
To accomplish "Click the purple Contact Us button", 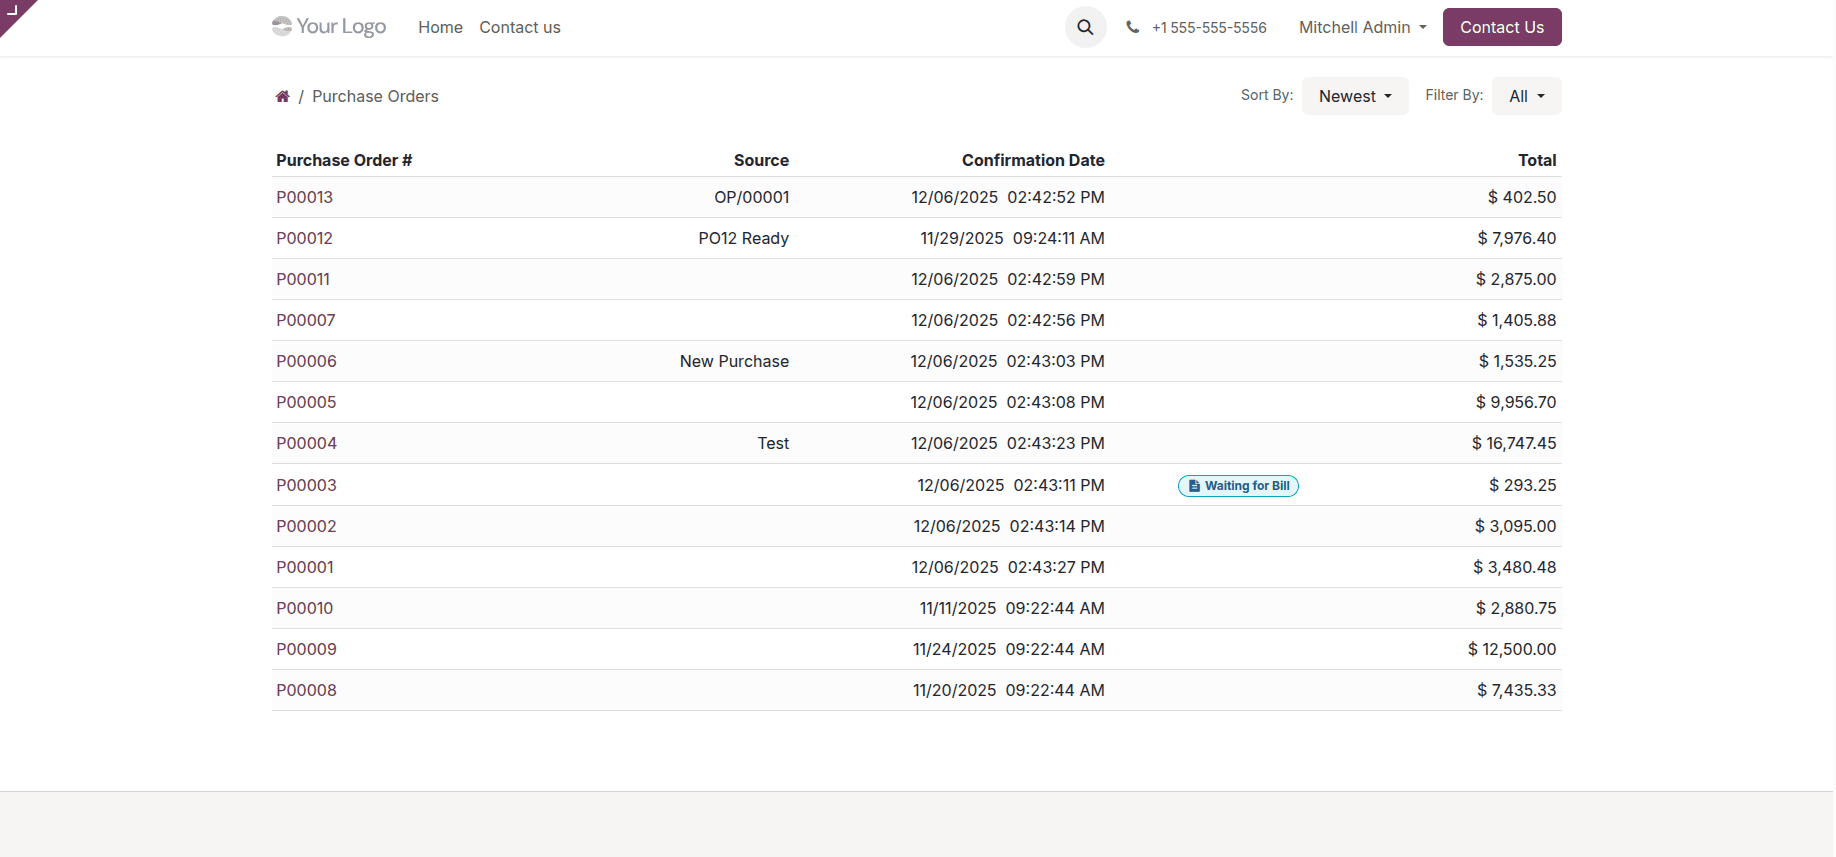I will pyautogui.click(x=1502, y=27).
